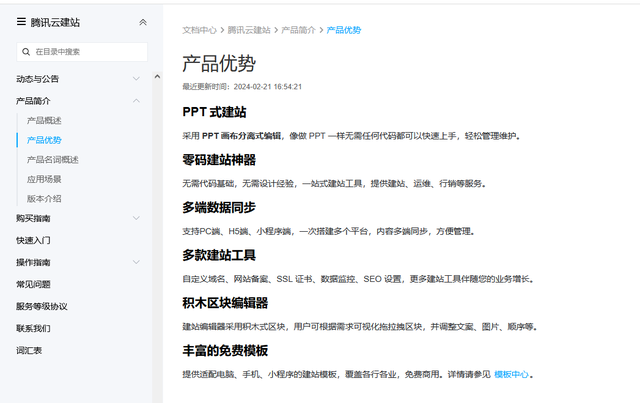Go to 产品简介 via breadcrumb
The width and height of the screenshot is (640, 403).
point(298,30)
